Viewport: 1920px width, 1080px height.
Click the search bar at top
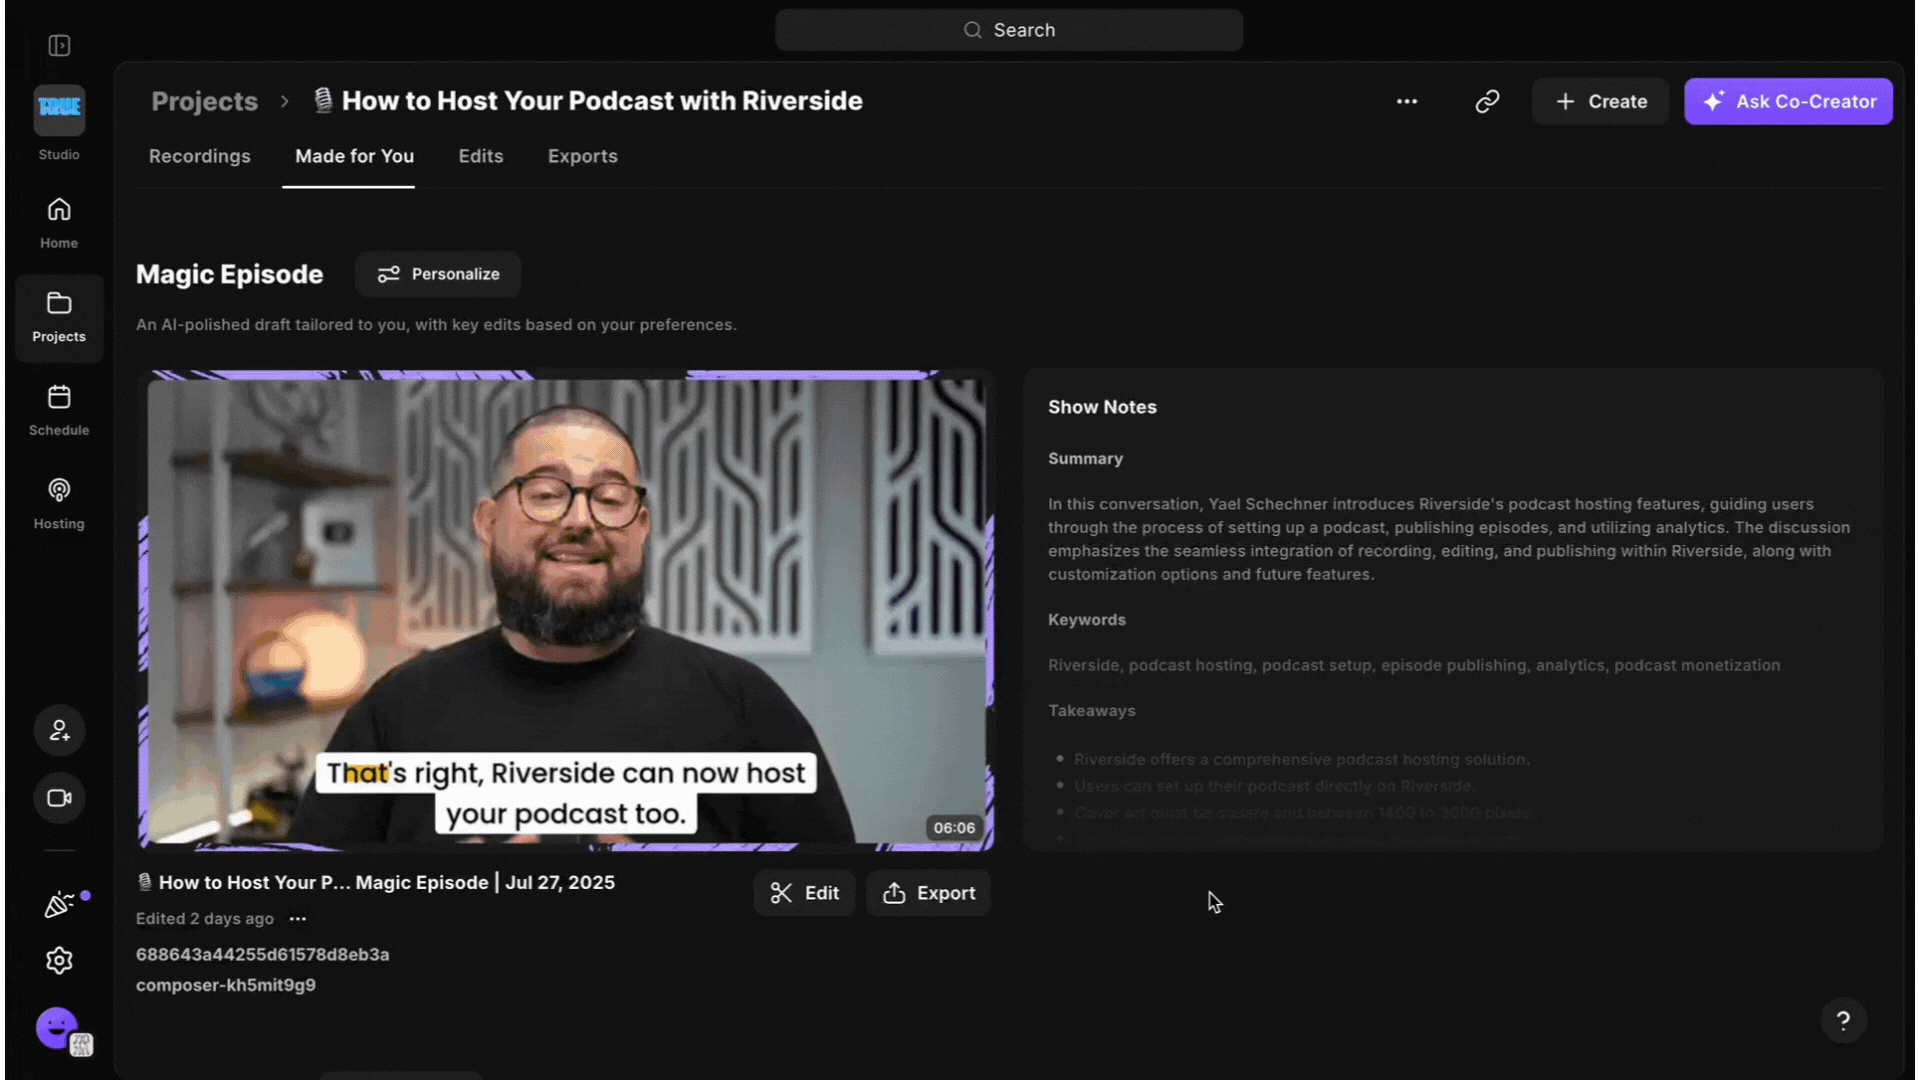[x=1009, y=30]
